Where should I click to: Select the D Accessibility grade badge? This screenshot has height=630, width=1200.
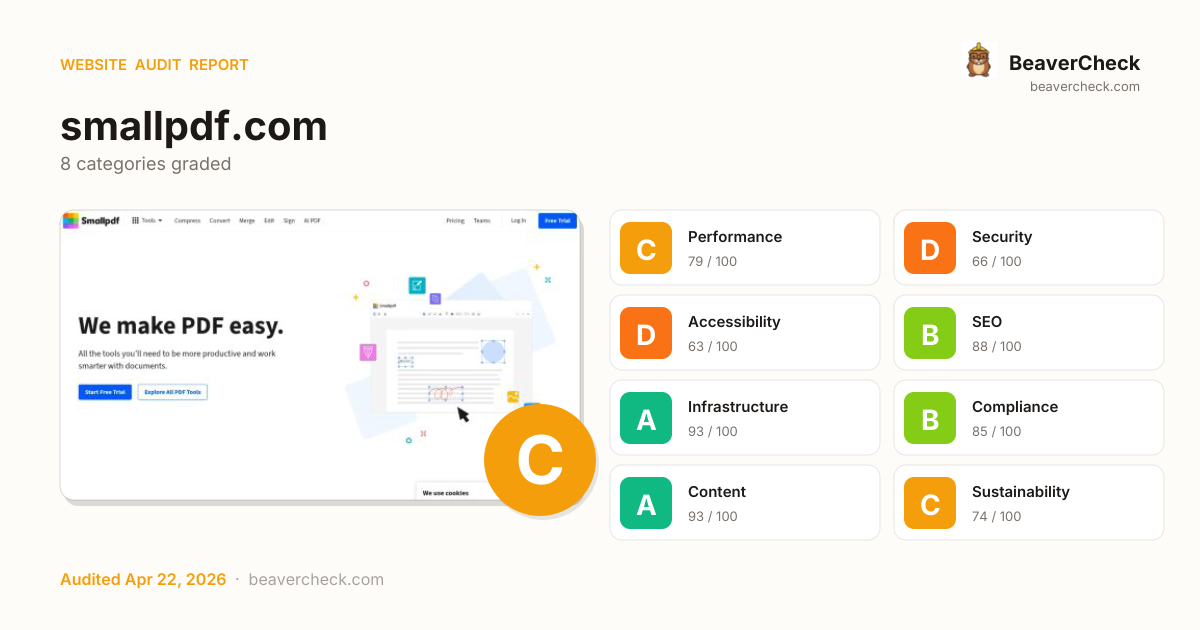(x=646, y=333)
